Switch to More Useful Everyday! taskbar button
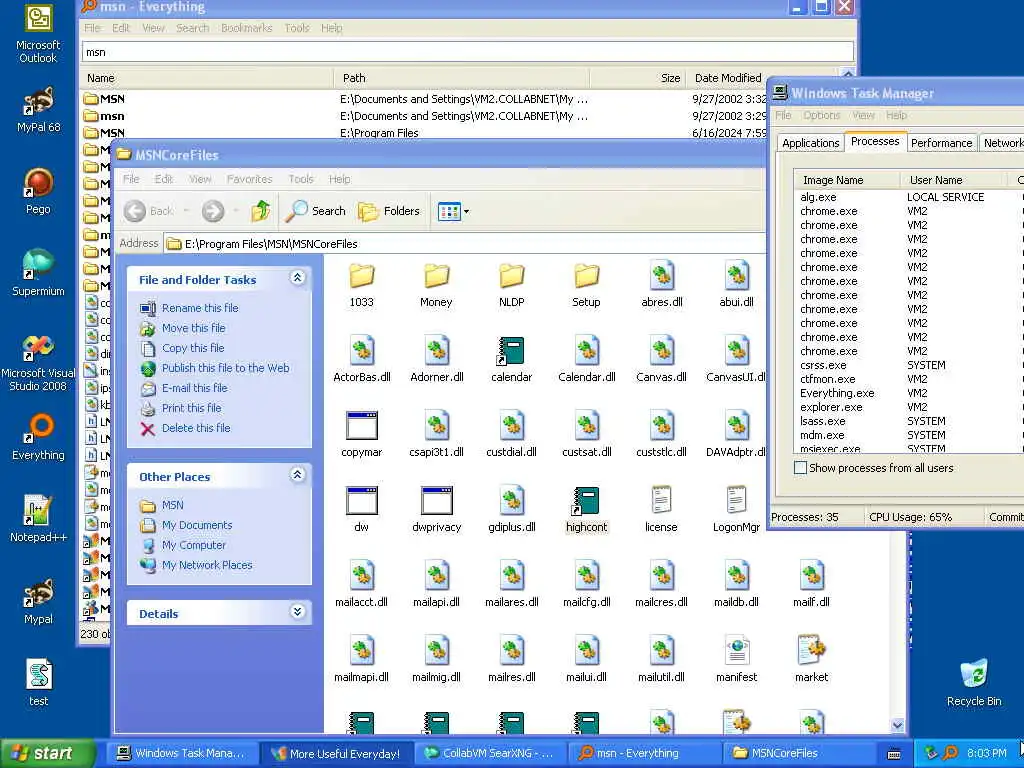1024x768 pixels. (x=335, y=754)
